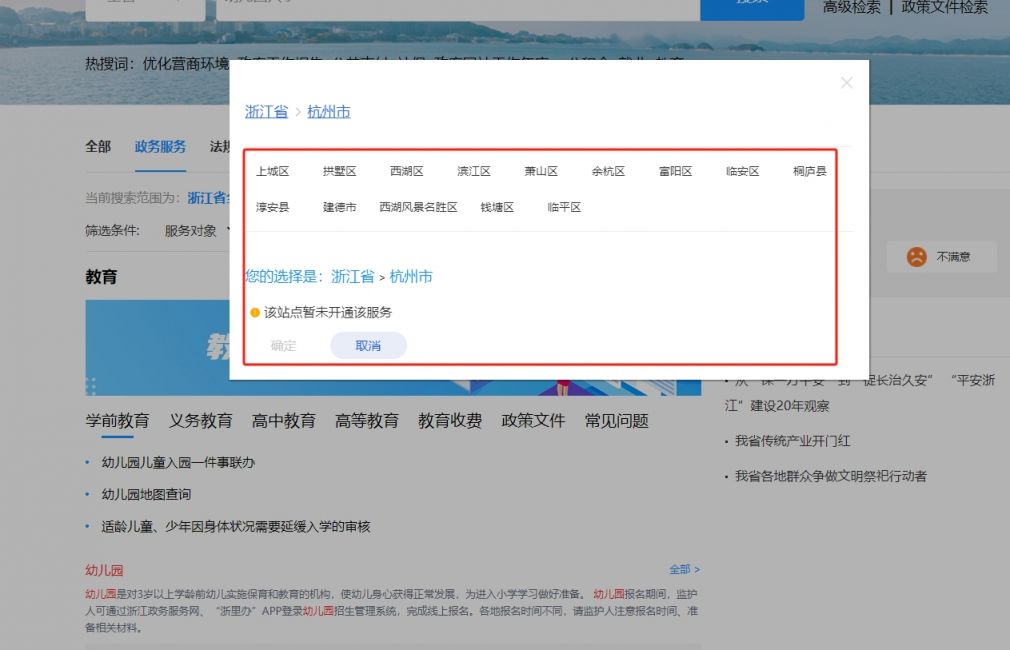Image resolution: width=1010 pixels, height=650 pixels.
Task: Select 钱塘区 district
Action: 497,207
